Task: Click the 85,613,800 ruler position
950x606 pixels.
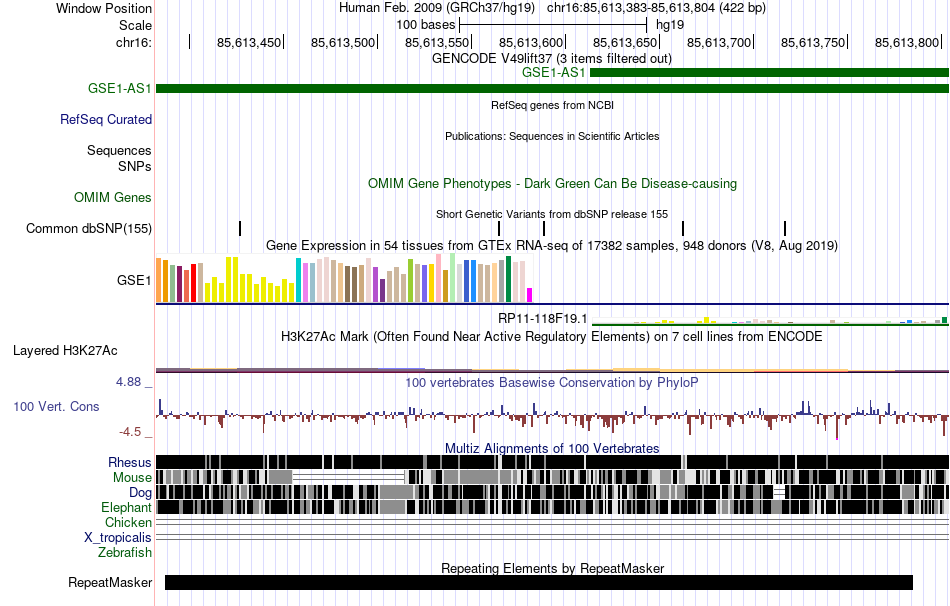Action: [x=907, y=42]
